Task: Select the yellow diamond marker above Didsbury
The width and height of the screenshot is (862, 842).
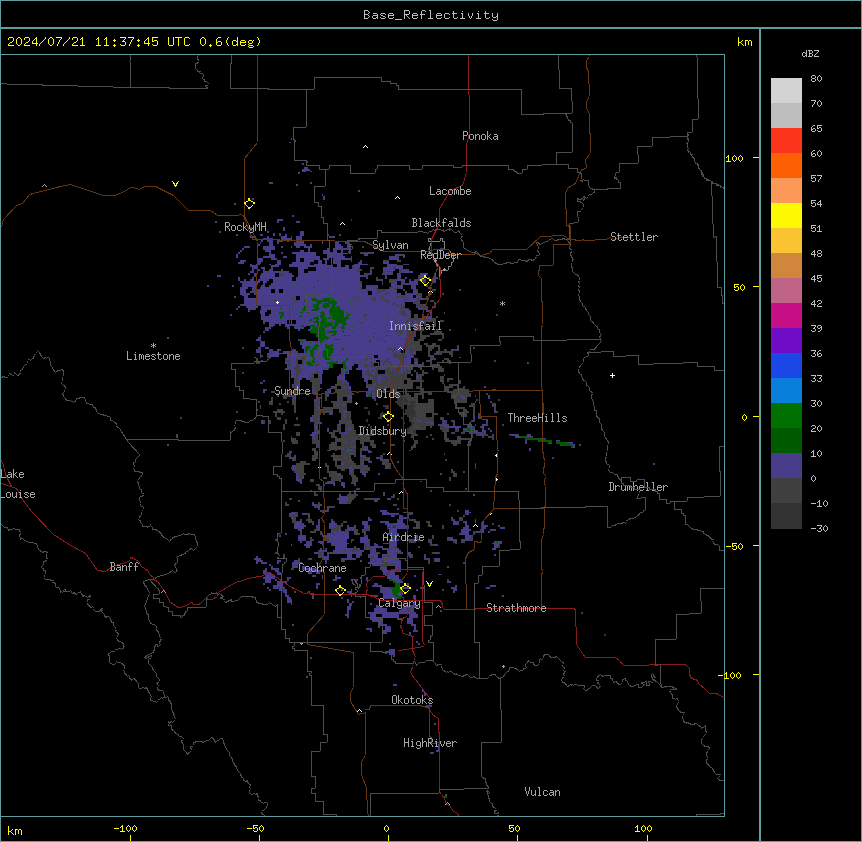Action: pos(388,417)
